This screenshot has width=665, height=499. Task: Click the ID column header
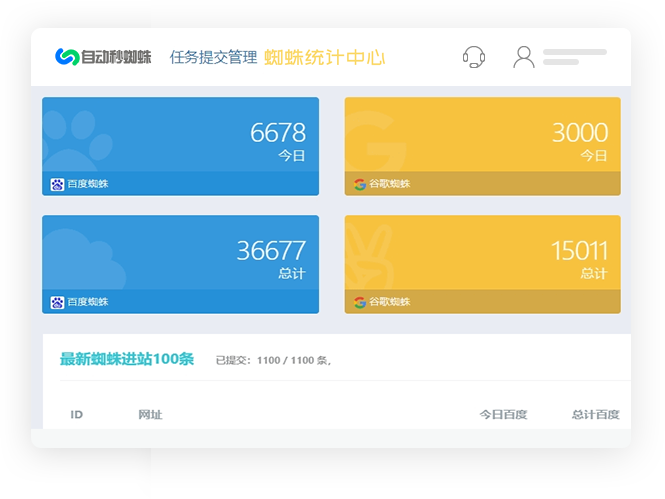tap(76, 415)
